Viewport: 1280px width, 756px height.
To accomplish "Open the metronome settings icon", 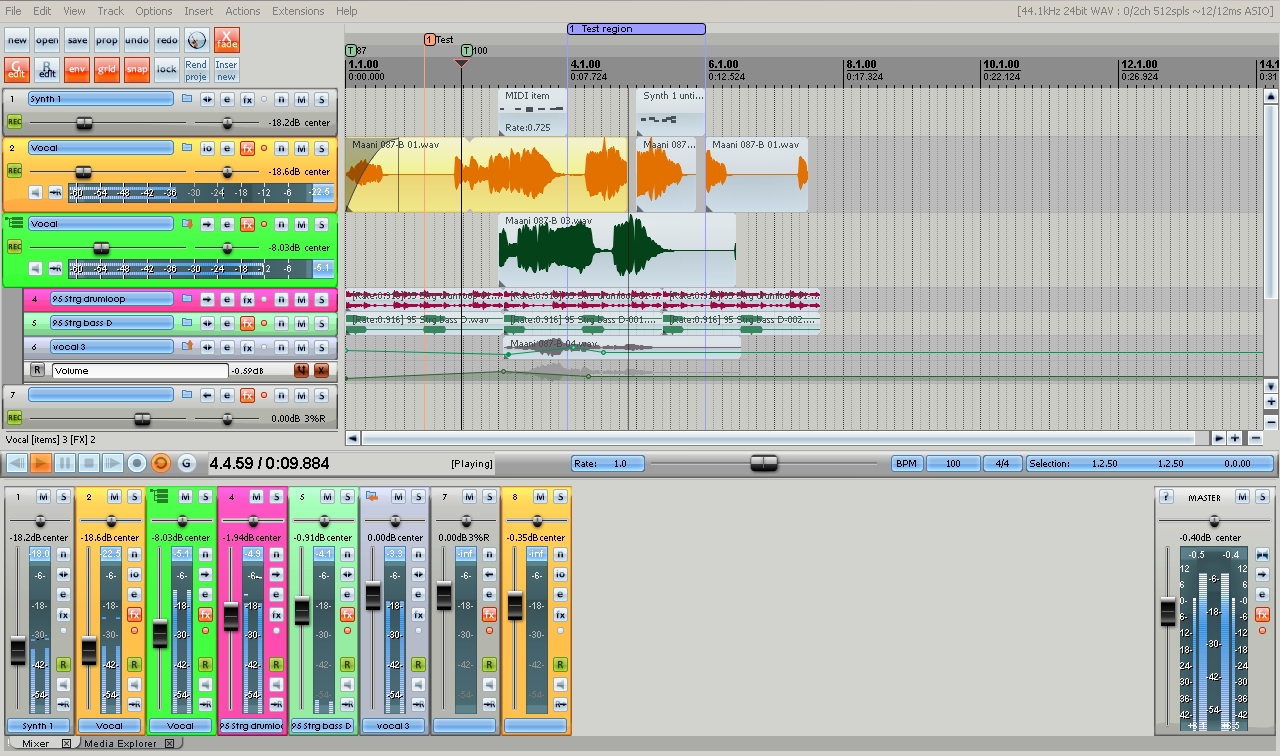I will (x=196, y=41).
